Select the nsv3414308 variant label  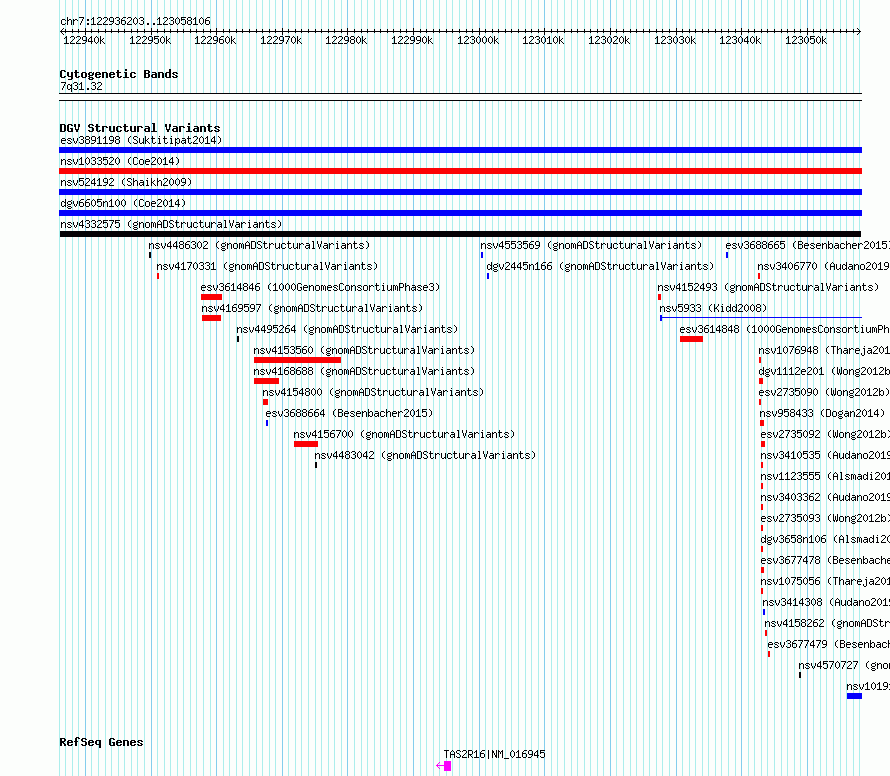[826, 602]
